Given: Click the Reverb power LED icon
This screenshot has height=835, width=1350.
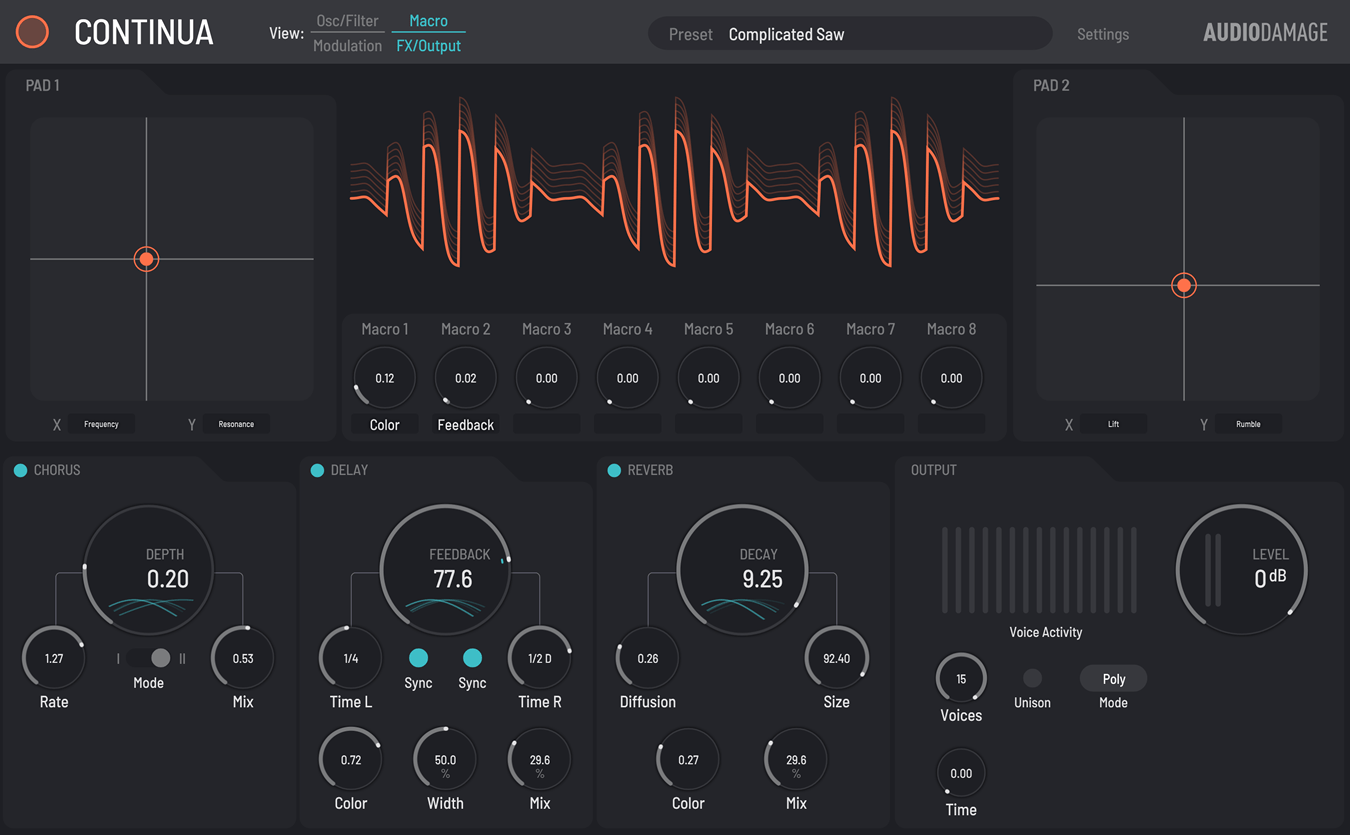Looking at the screenshot, I should [x=611, y=469].
